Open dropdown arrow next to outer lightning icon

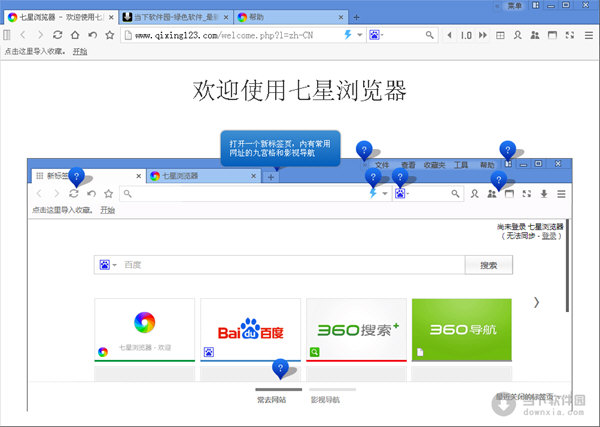[x=360, y=35]
